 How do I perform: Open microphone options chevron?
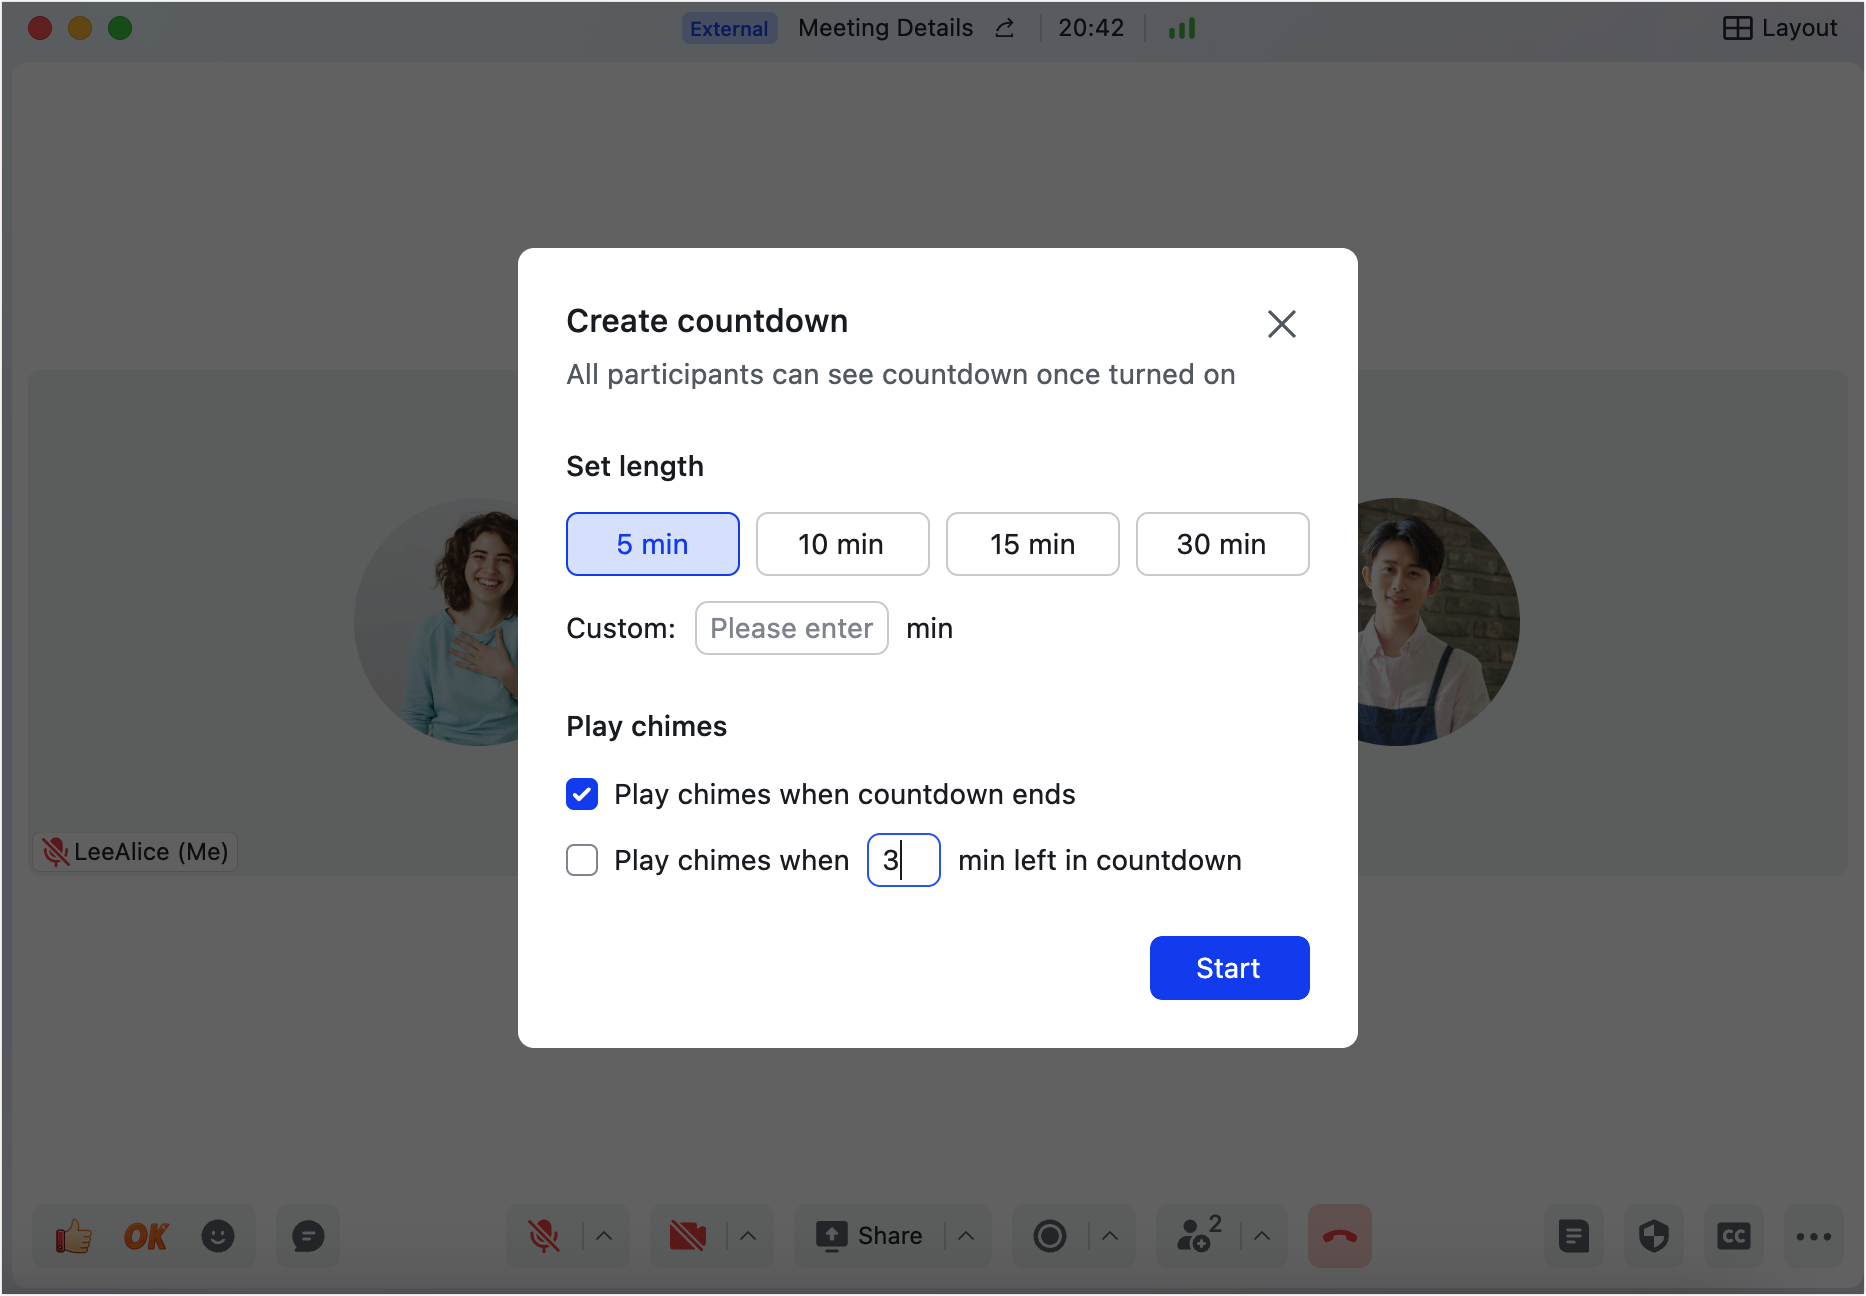tap(604, 1236)
